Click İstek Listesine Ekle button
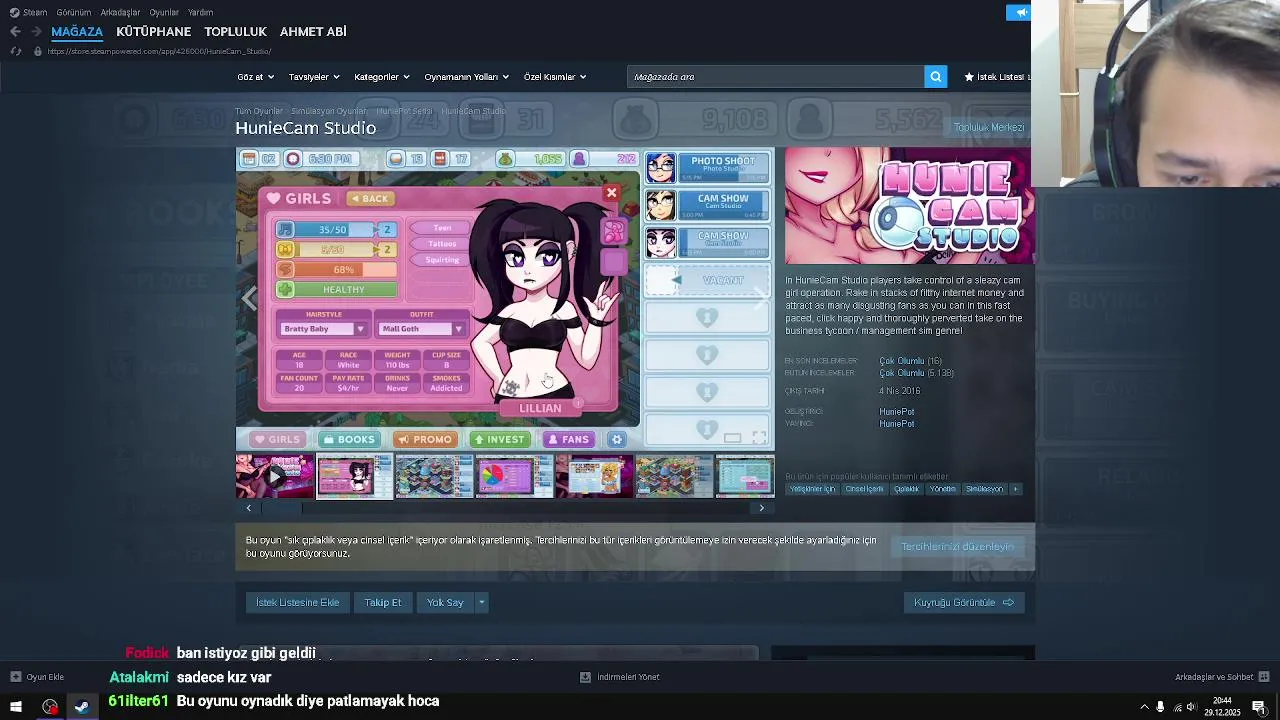This screenshot has width=1280, height=720. (x=297, y=602)
